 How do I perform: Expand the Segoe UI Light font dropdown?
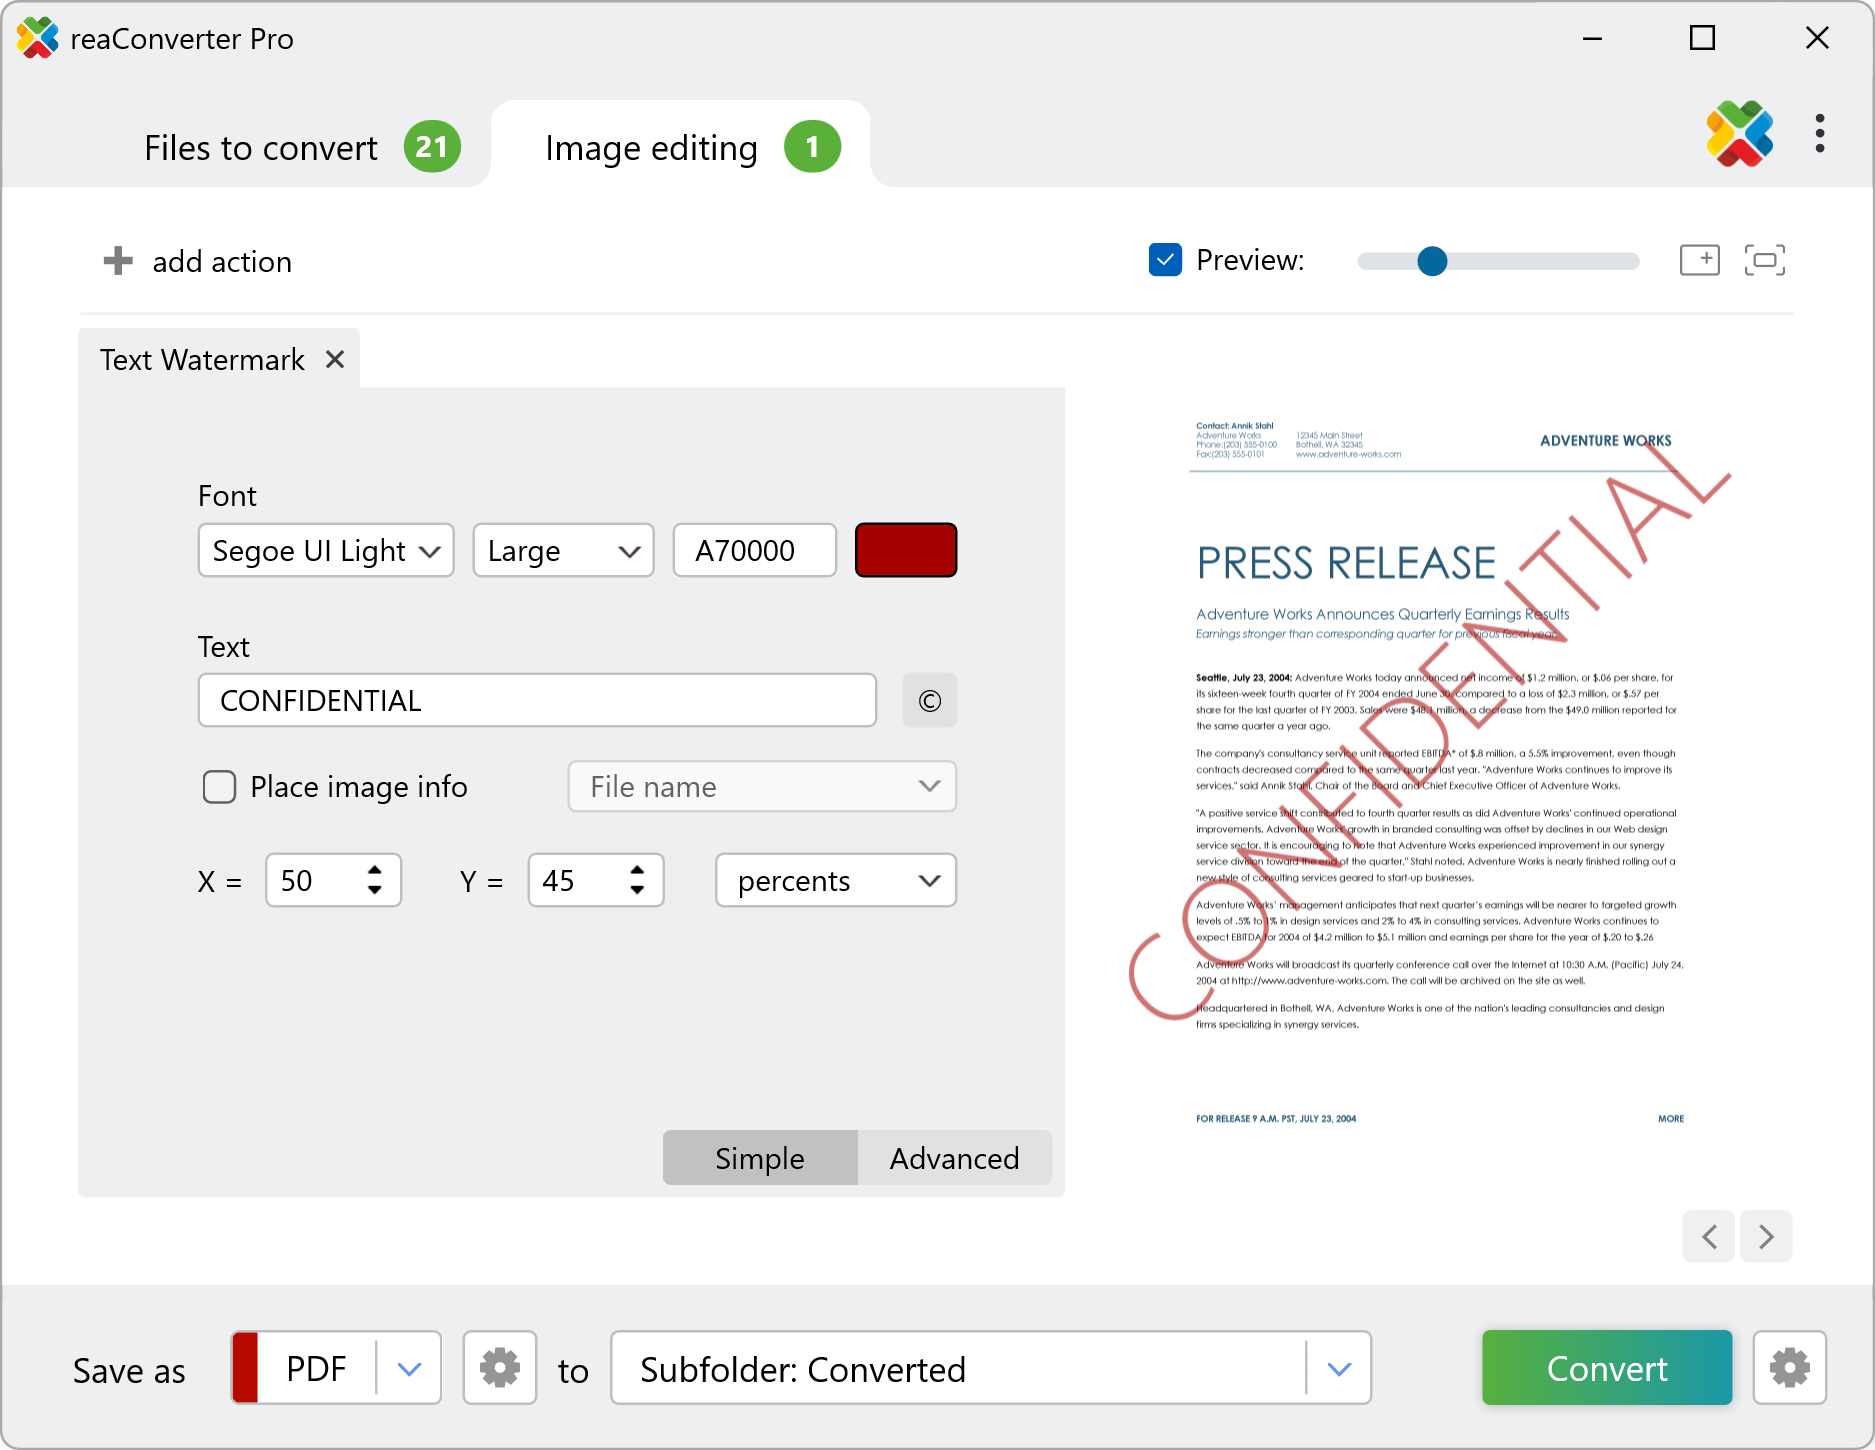(326, 551)
